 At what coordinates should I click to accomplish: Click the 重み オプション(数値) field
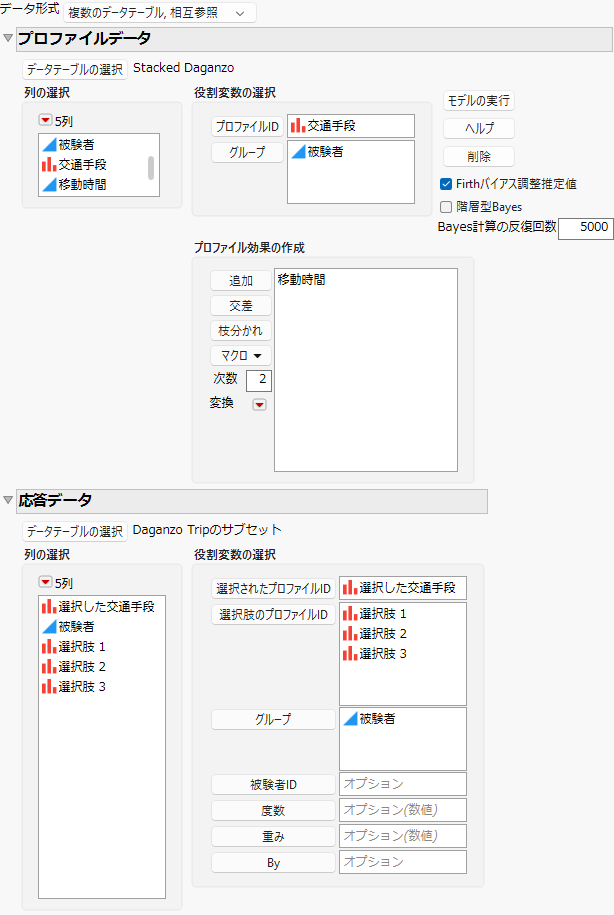click(x=403, y=836)
